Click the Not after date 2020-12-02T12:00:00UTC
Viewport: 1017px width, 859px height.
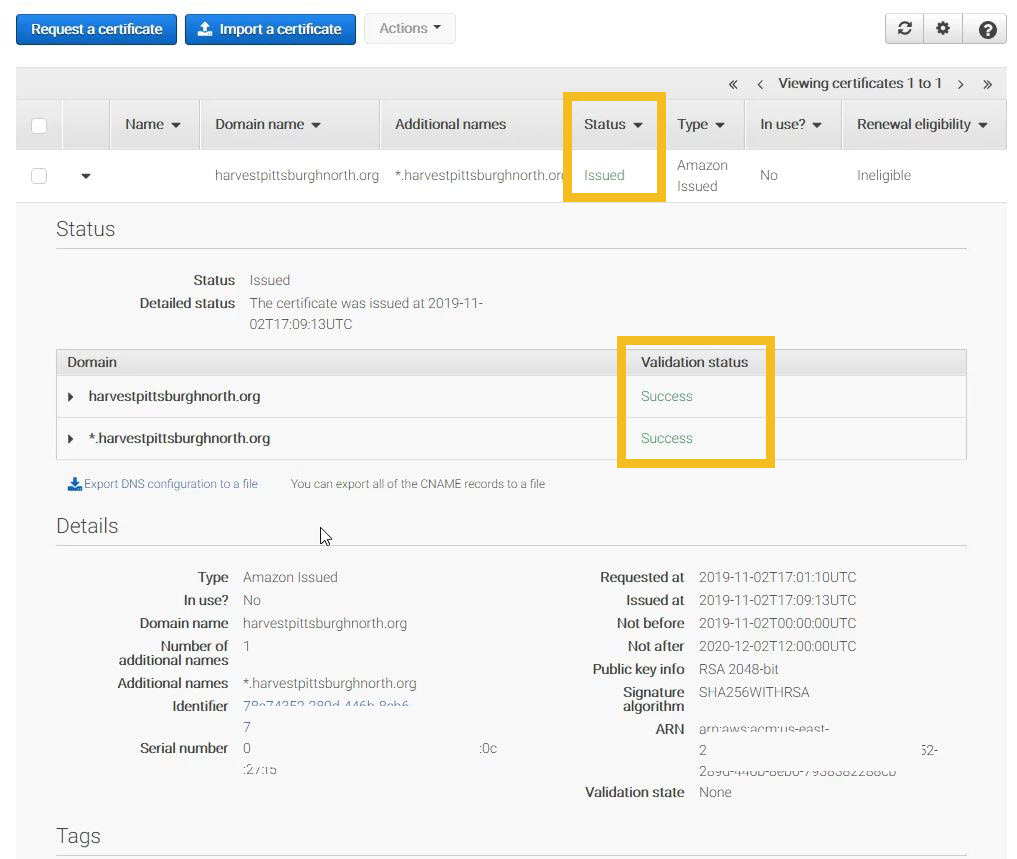pos(777,646)
